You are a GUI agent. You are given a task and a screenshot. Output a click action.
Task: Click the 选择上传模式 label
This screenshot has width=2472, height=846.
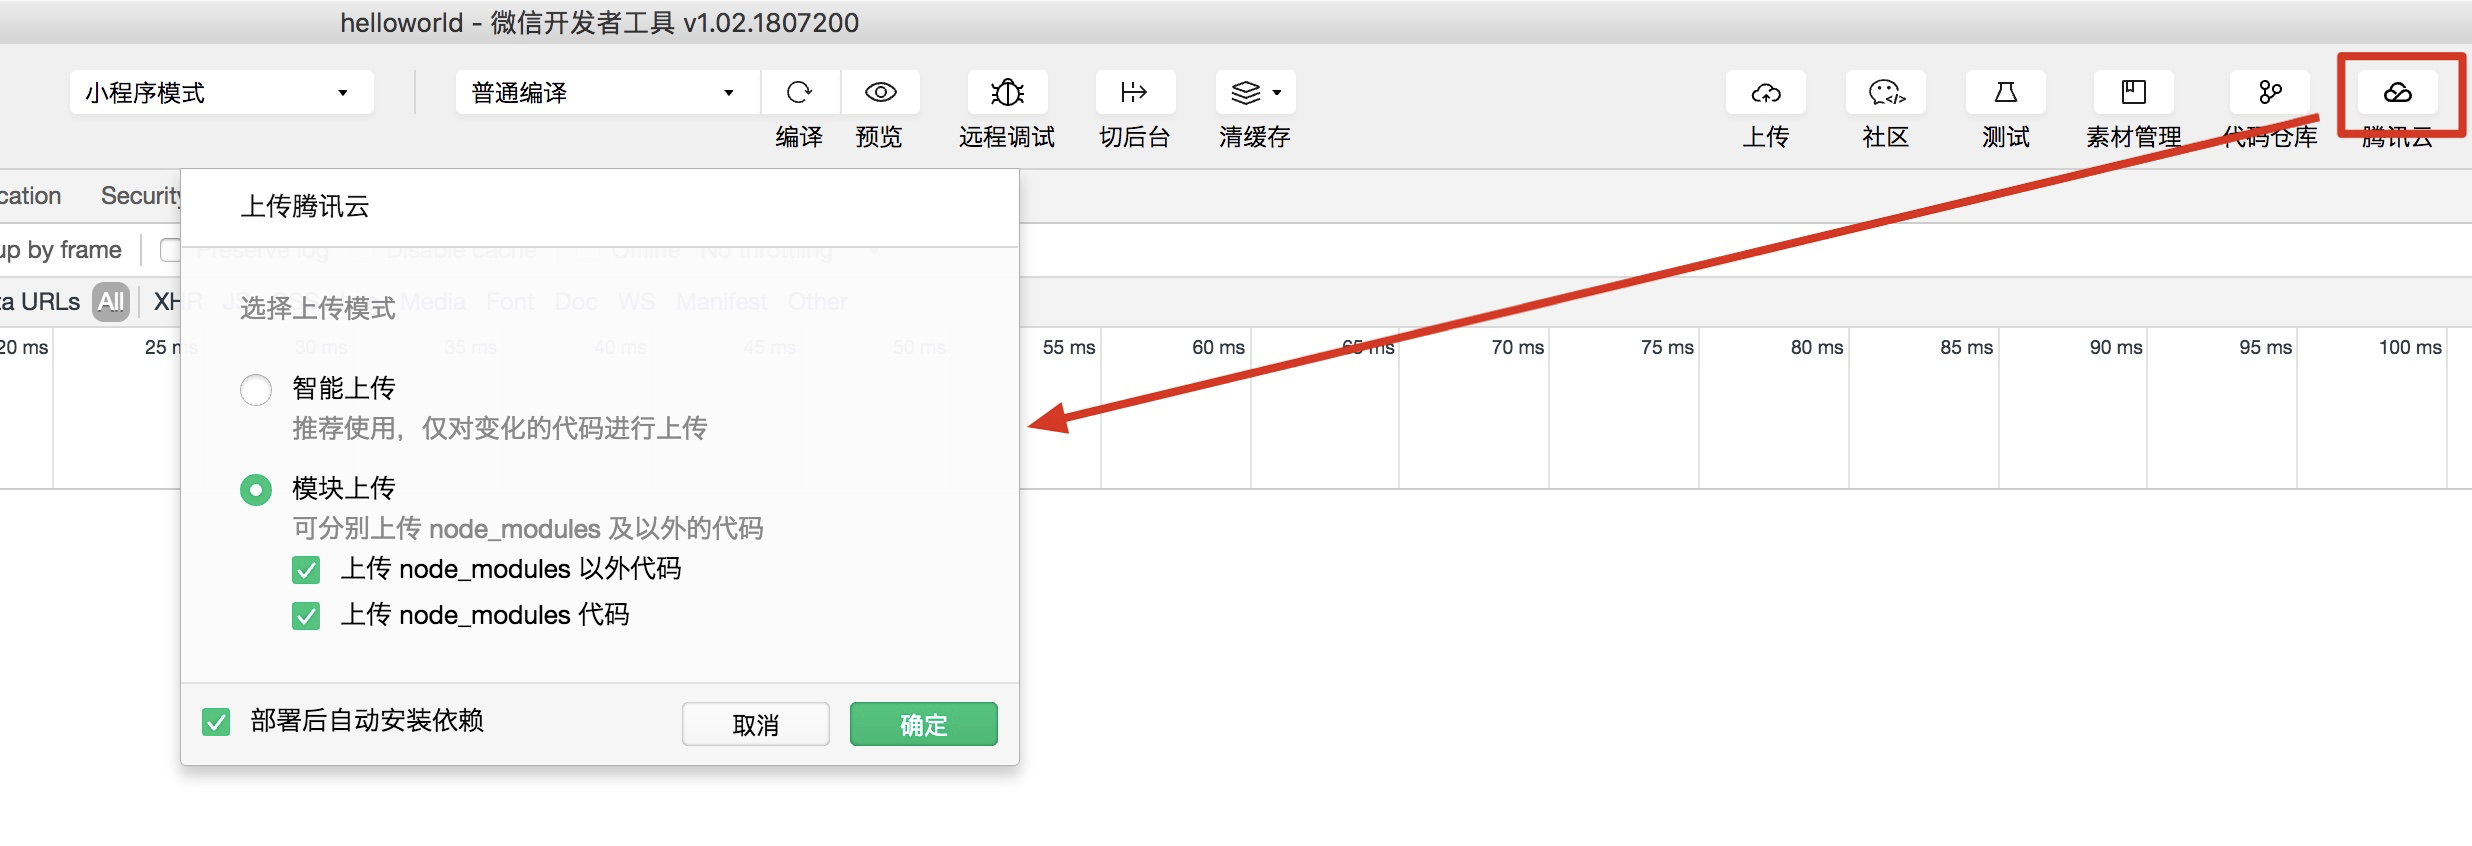point(318,308)
